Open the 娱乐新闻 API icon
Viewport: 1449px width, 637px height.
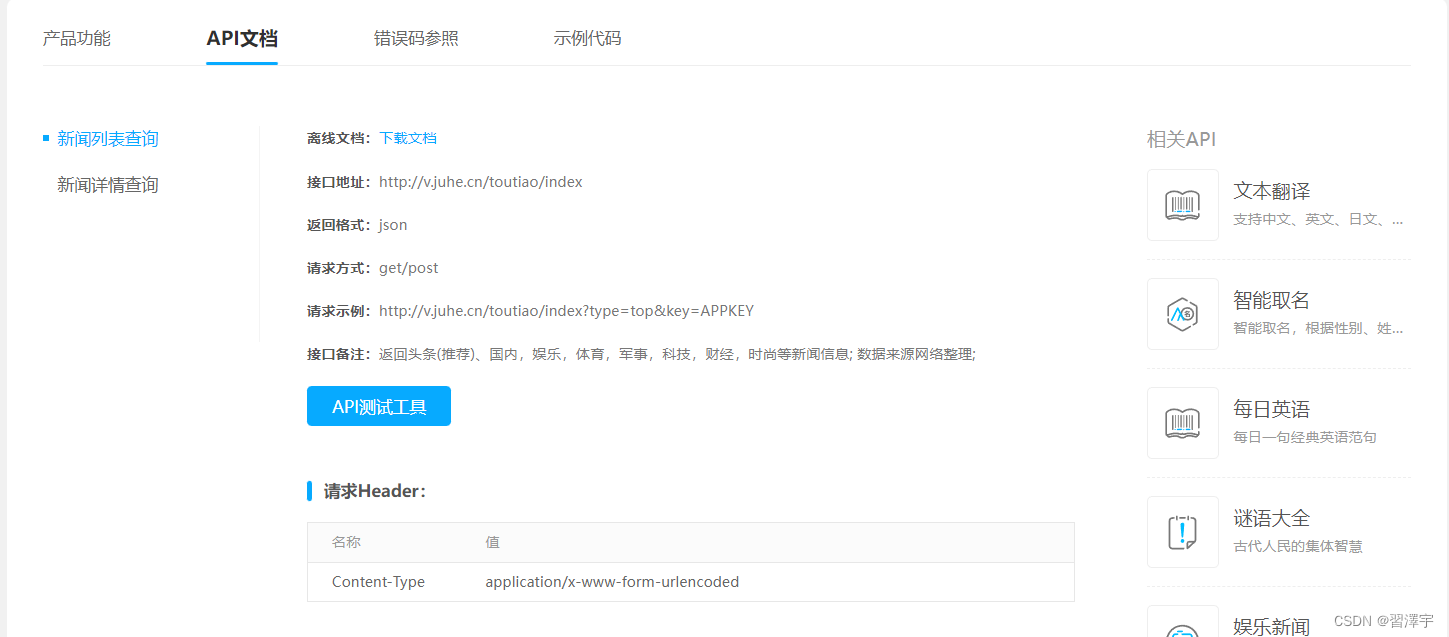pyautogui.click(x=1183, y=622)
